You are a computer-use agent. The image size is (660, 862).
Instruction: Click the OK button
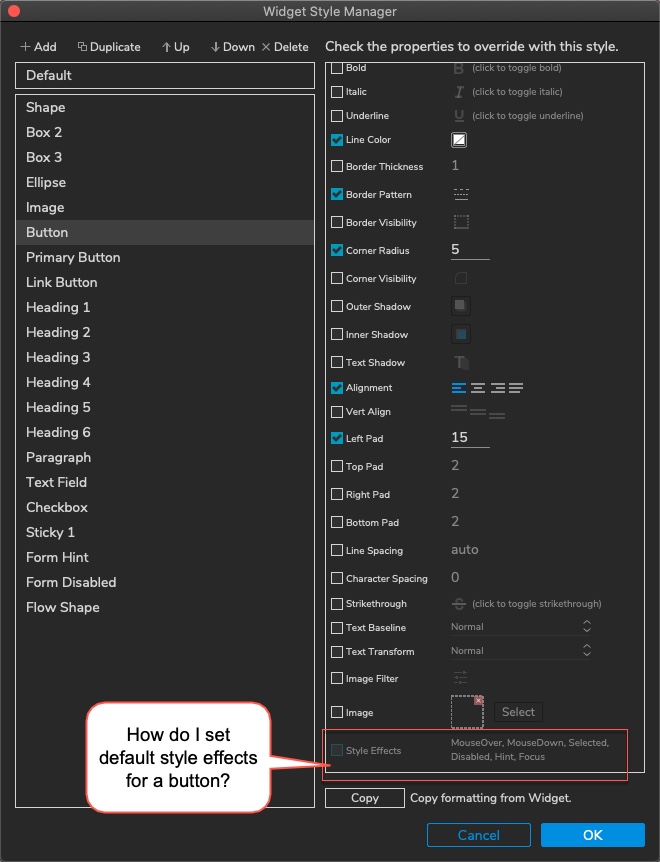pos(592,835)
